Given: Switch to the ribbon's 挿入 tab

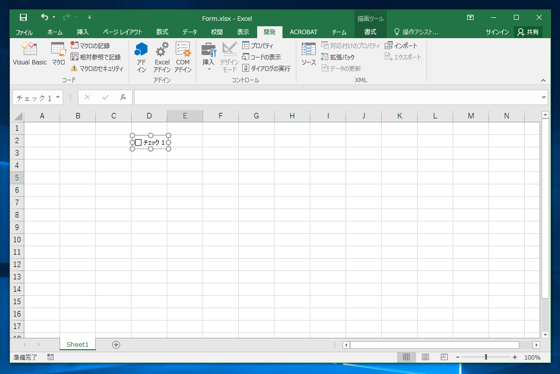Looking at the screenshot, I should click(x=82, y=32).
